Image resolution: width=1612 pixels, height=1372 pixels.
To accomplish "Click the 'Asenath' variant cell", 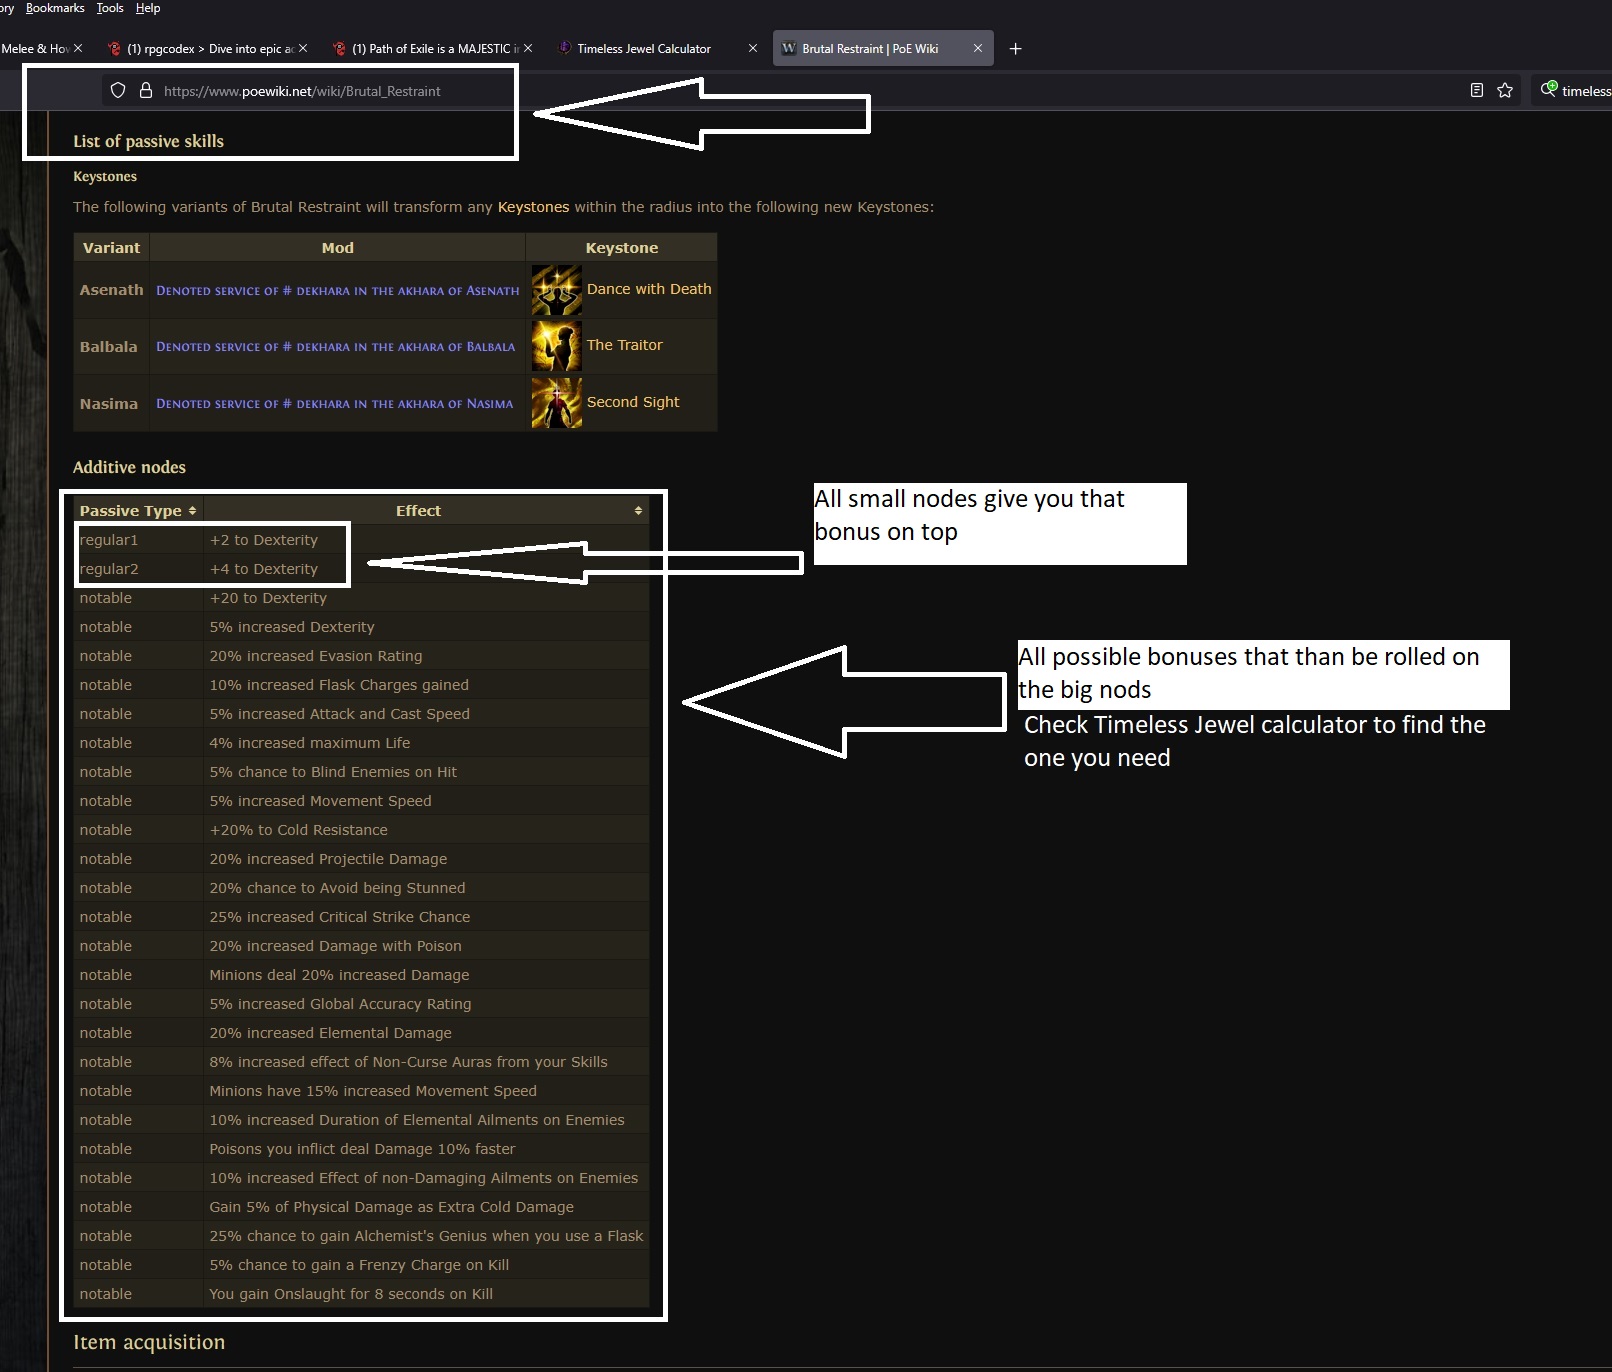I will point(111,290).
